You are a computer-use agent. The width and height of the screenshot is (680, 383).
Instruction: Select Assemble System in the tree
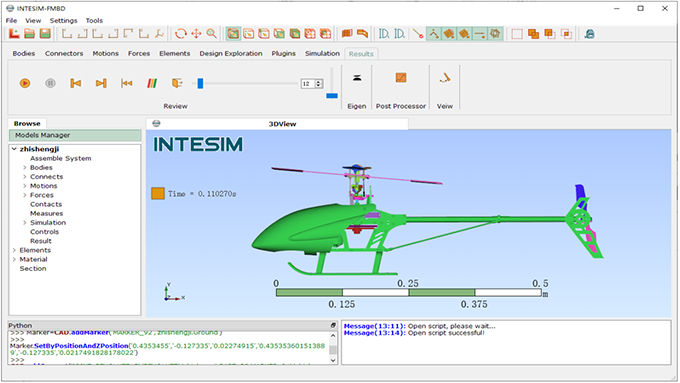61,158
